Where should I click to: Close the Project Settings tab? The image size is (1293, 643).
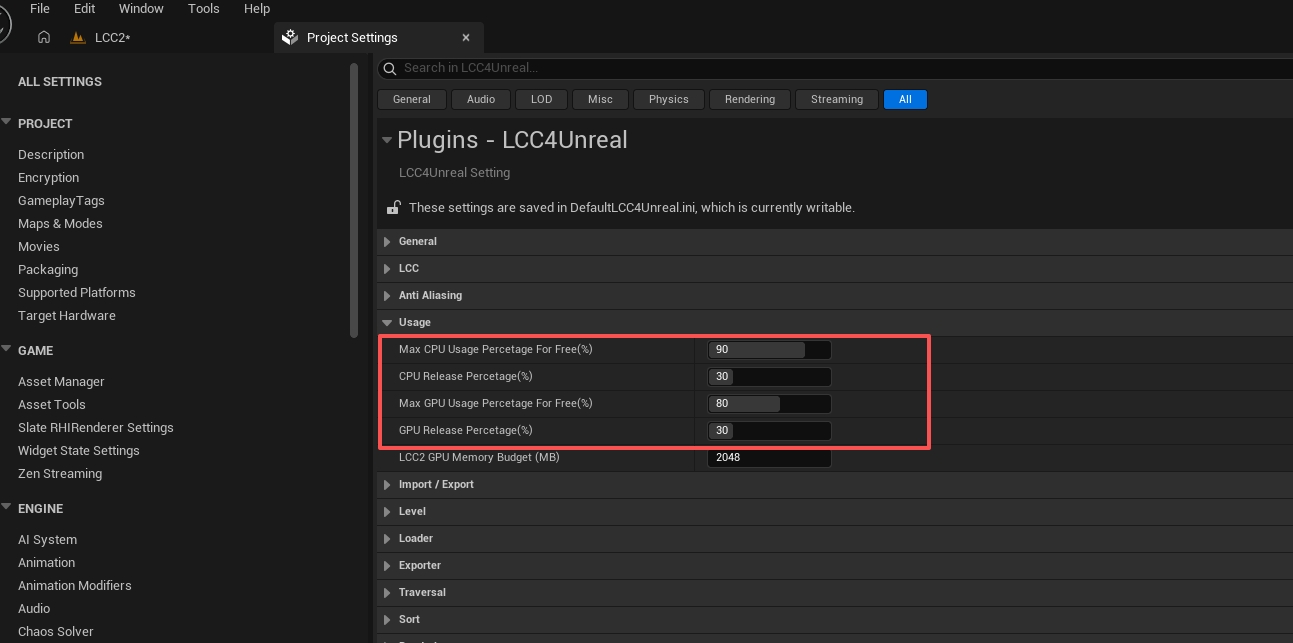466,37
